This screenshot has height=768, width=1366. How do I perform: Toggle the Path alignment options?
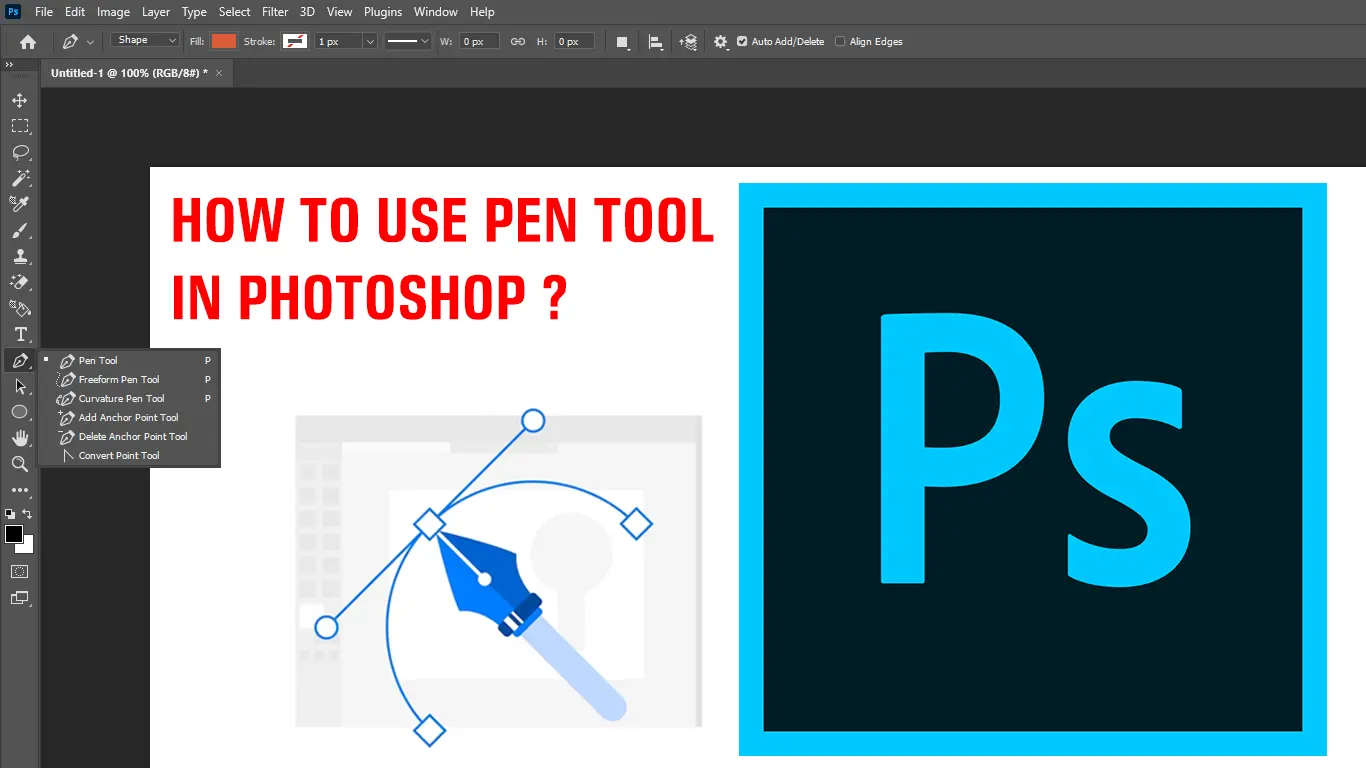pos(656,41)
